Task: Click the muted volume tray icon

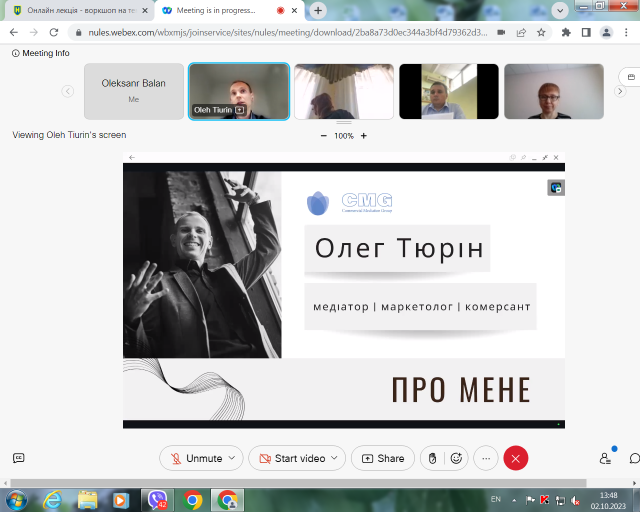Action: [x=576, y=500]
